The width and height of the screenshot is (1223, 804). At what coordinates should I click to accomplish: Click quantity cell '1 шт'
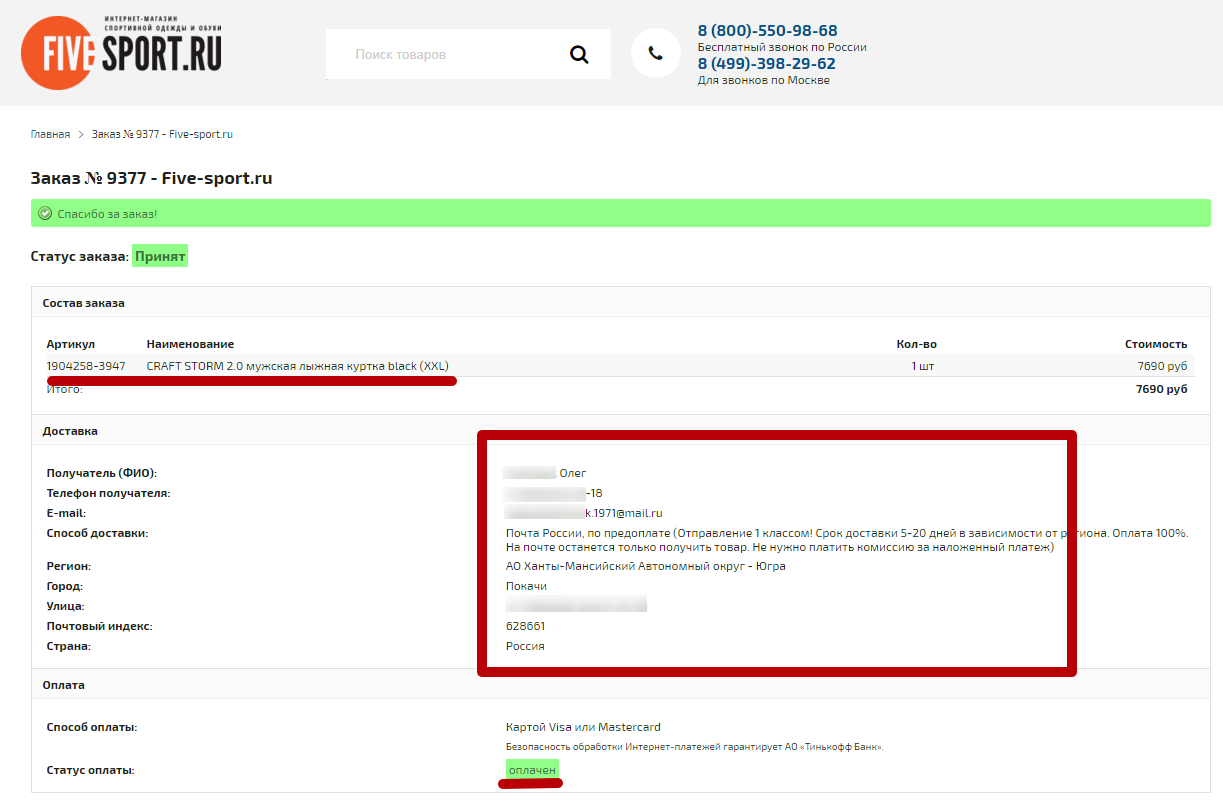tap(923, 366)
